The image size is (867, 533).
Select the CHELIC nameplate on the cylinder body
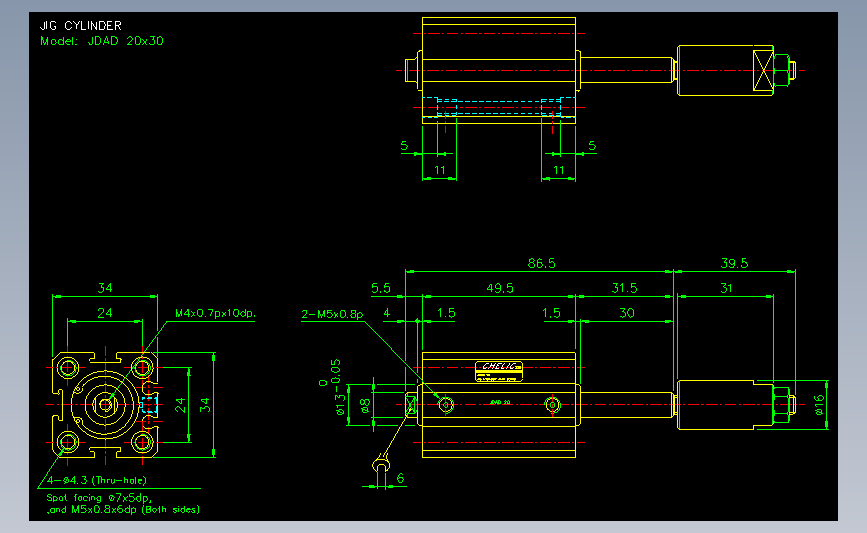[x=499, y=372]
